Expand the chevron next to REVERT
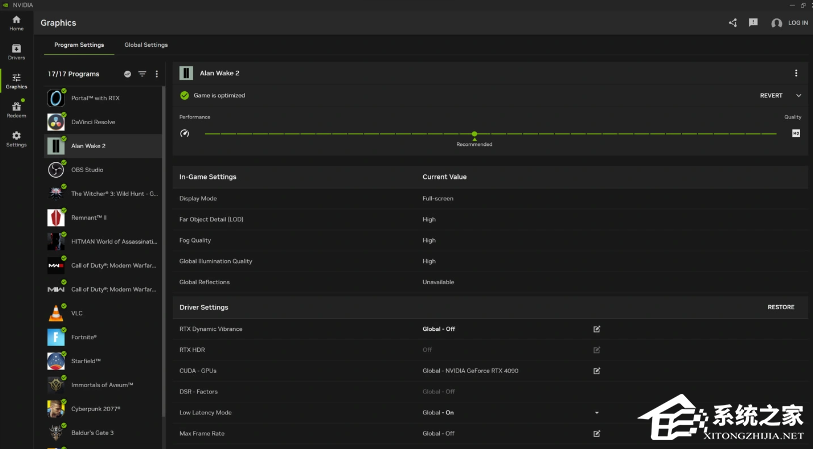This screenshot has height=449, width=813. (x=798, y=96)
